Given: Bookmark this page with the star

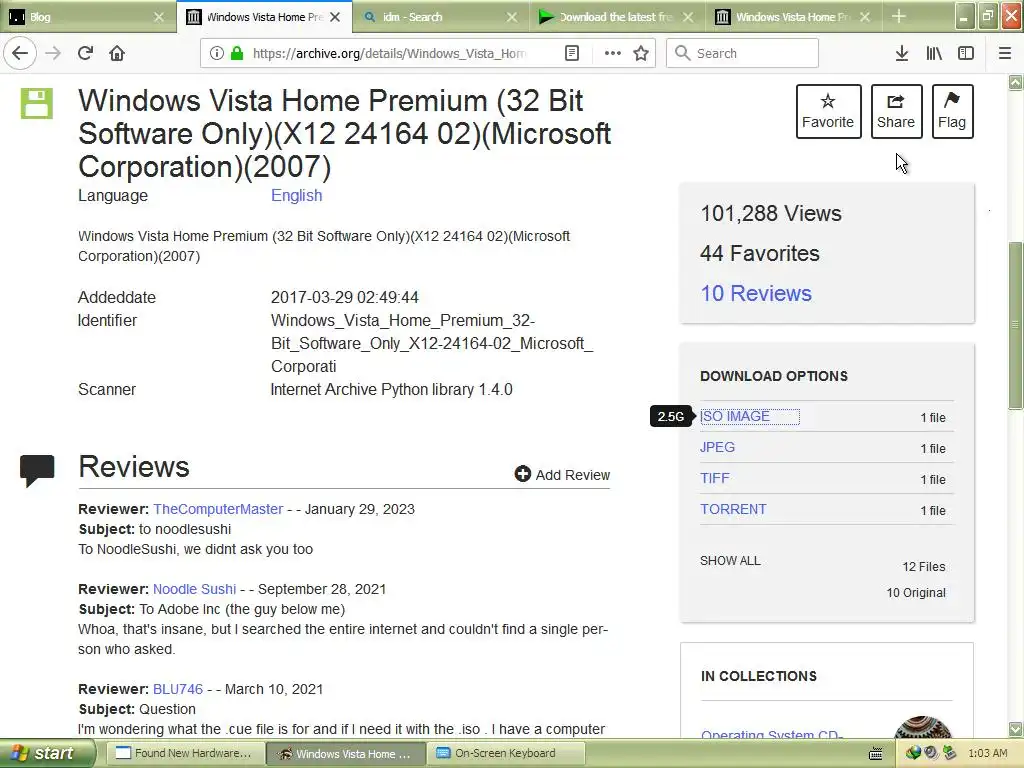Looking at the screenshot, I should point(641,53).
